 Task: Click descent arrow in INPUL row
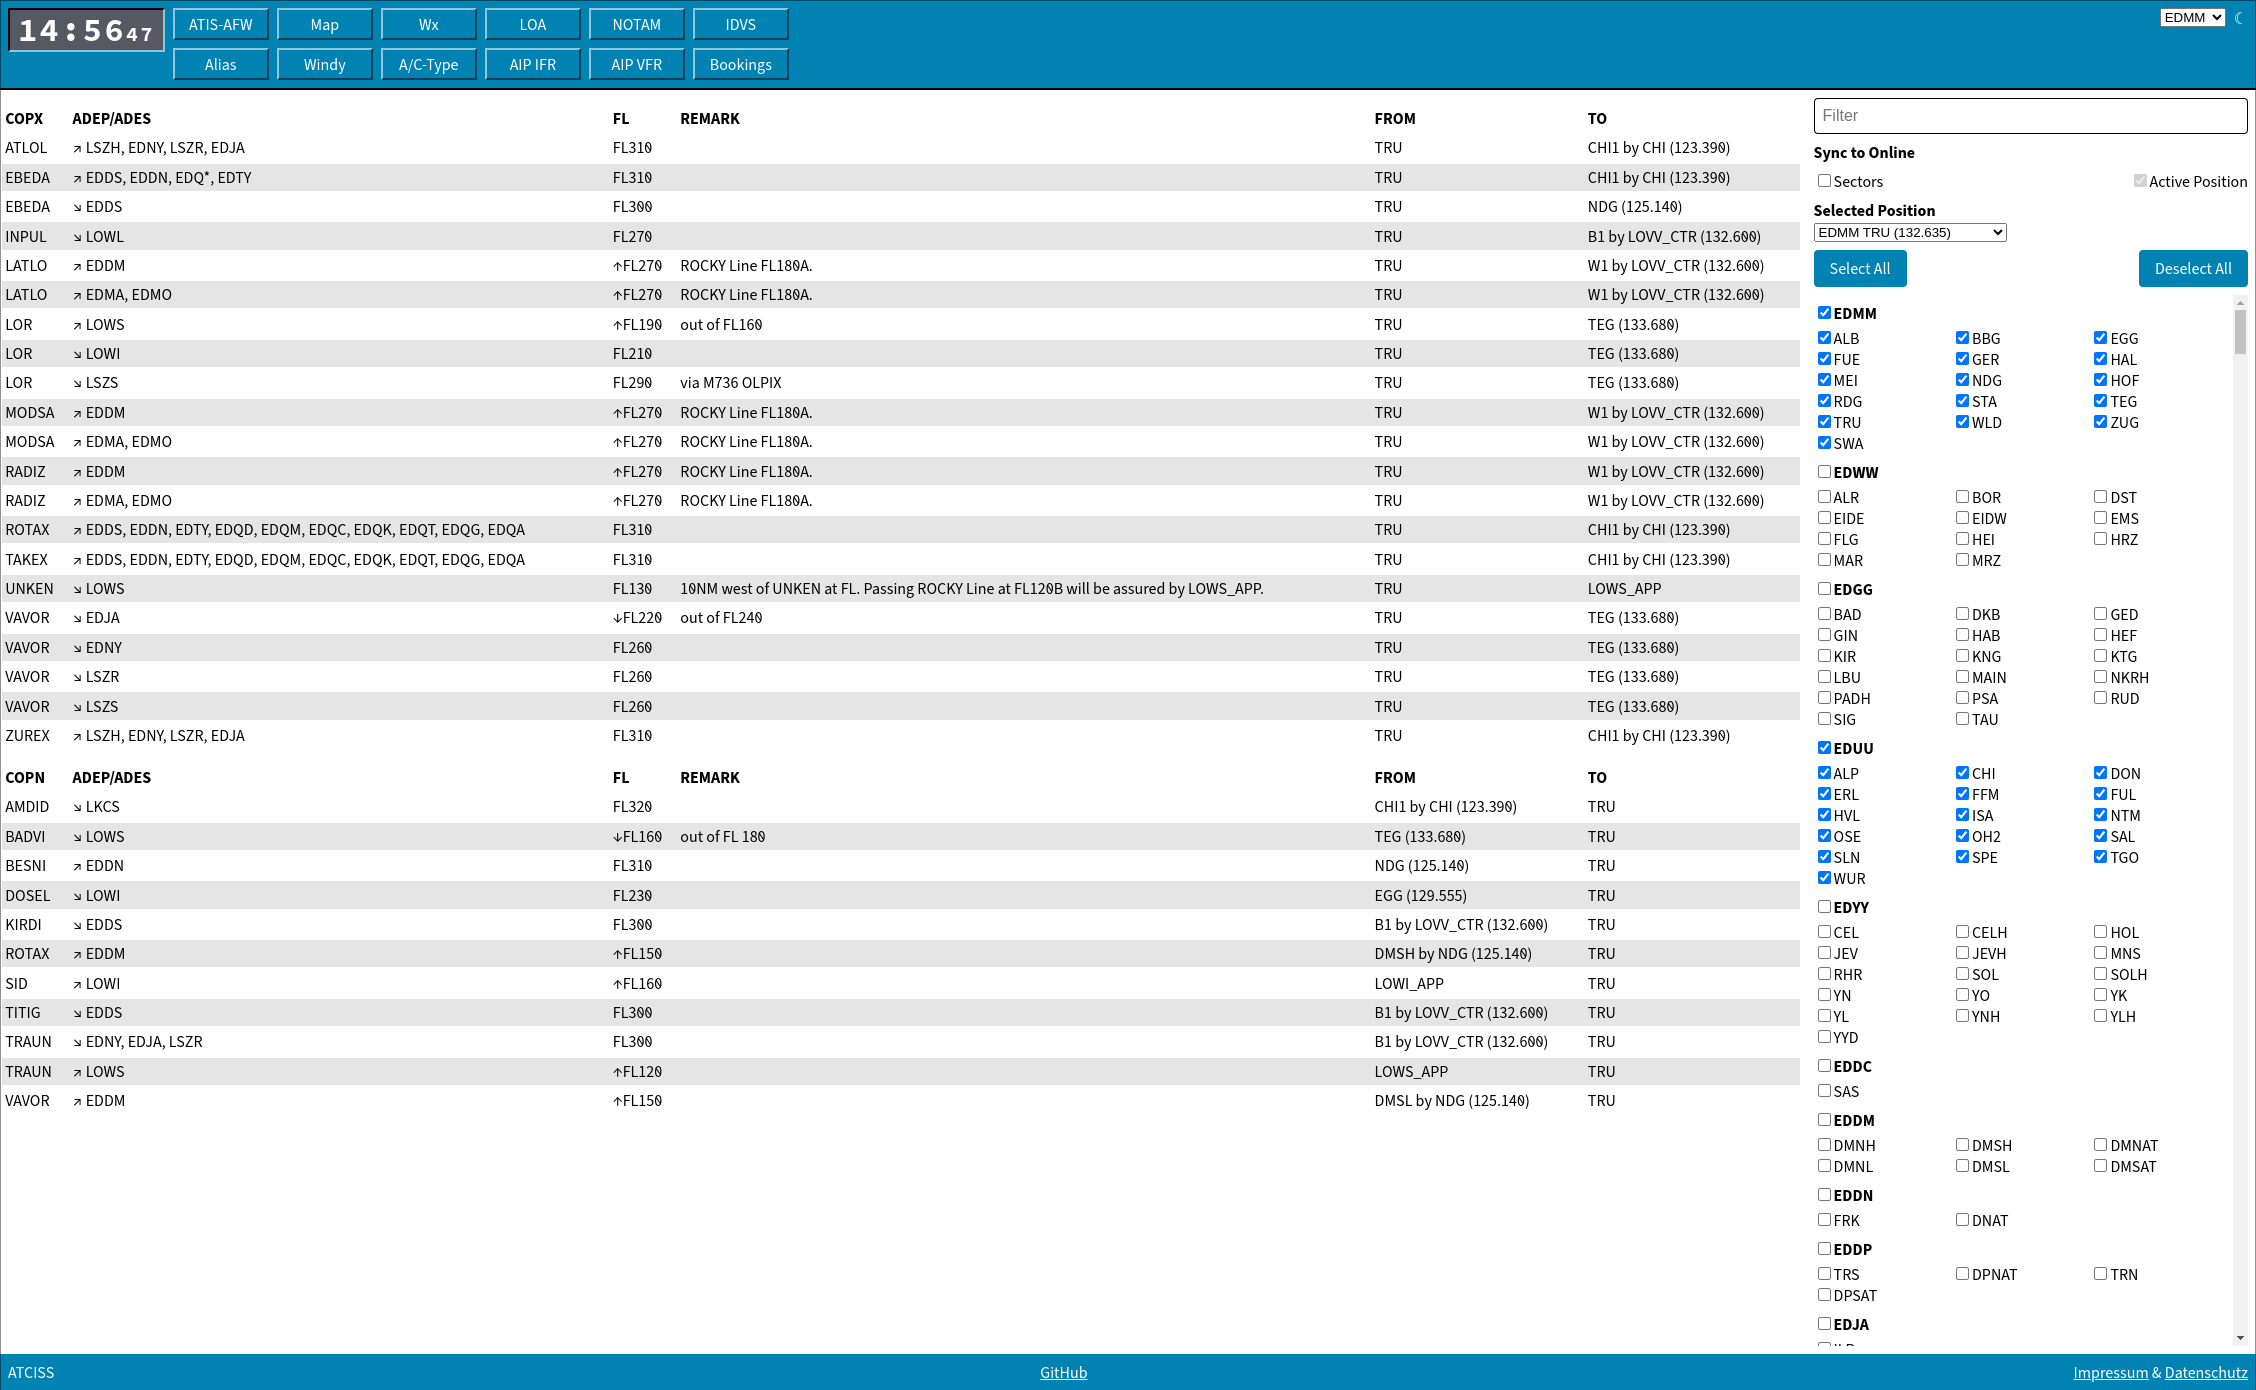77,238
